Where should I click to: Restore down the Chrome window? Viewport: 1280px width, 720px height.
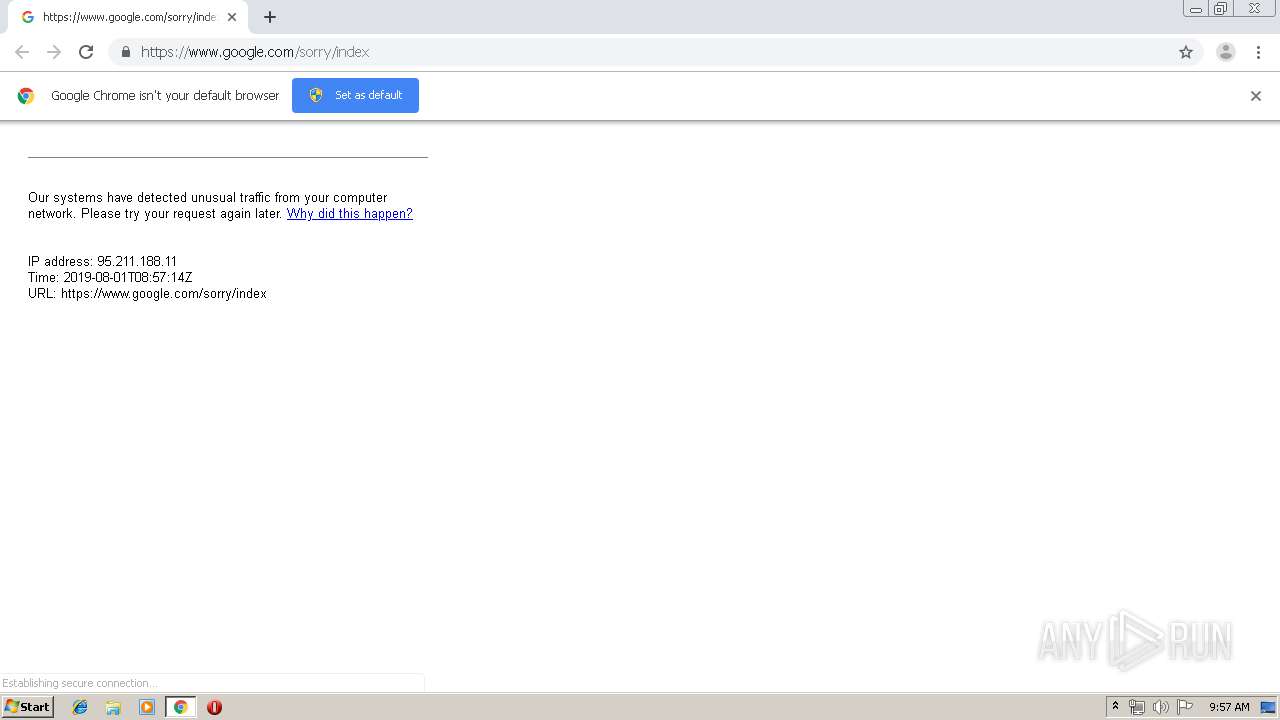pos(1221,9)
